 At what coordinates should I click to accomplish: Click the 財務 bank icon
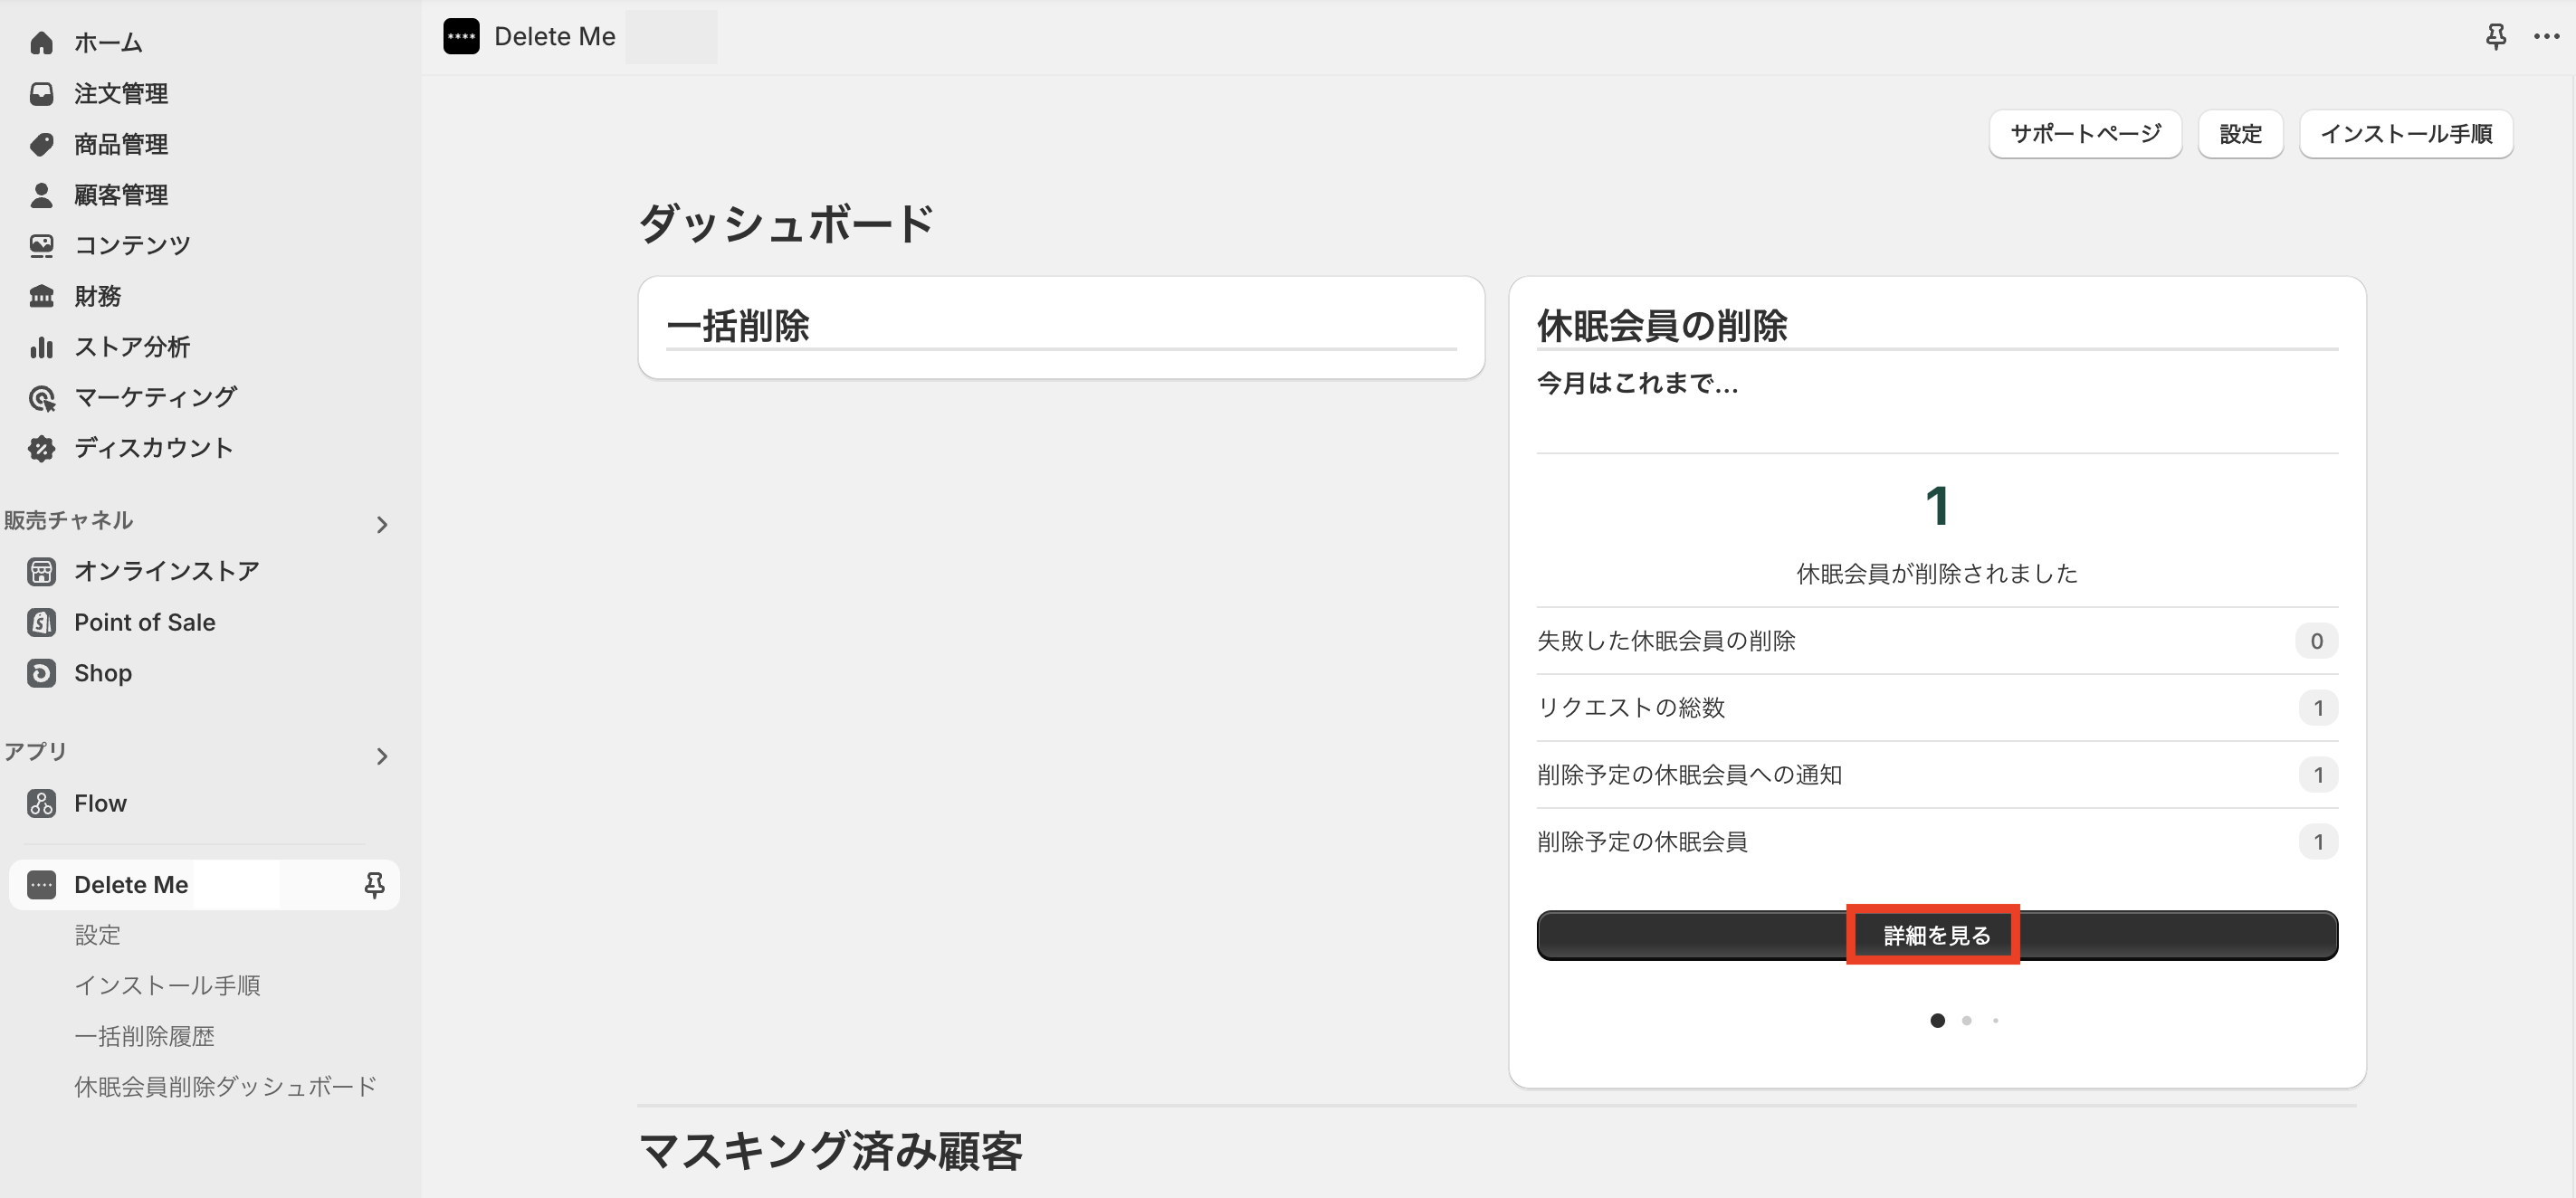pos(41,296)
